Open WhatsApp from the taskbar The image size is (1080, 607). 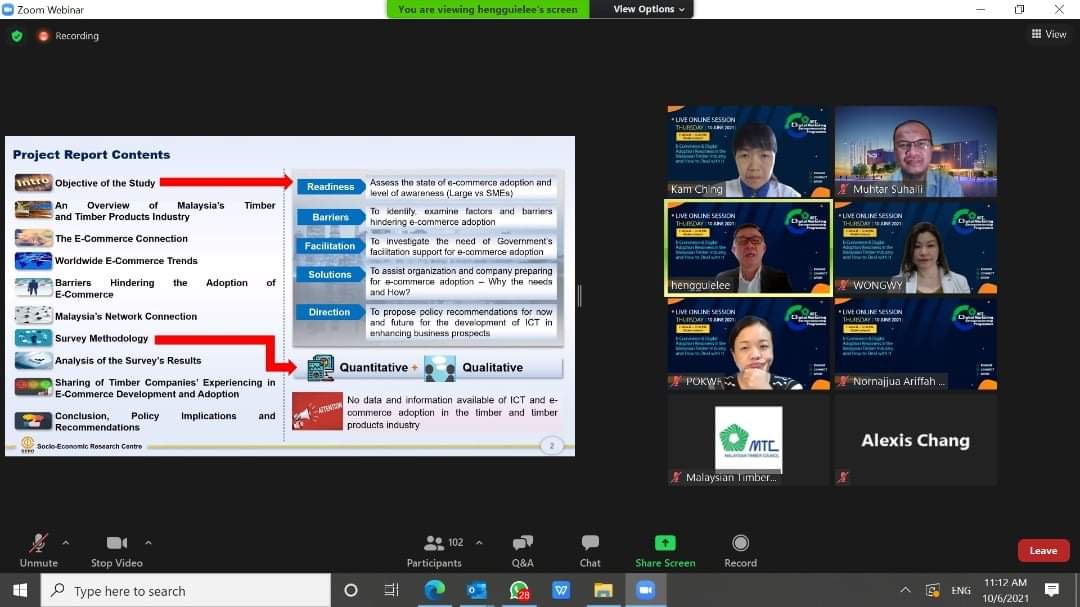[519, 590]
